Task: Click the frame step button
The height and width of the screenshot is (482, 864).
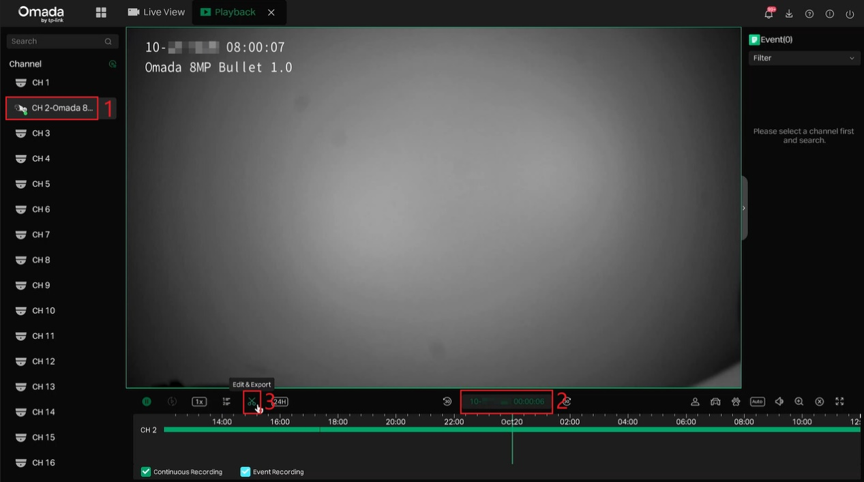Action: [172, 402]
